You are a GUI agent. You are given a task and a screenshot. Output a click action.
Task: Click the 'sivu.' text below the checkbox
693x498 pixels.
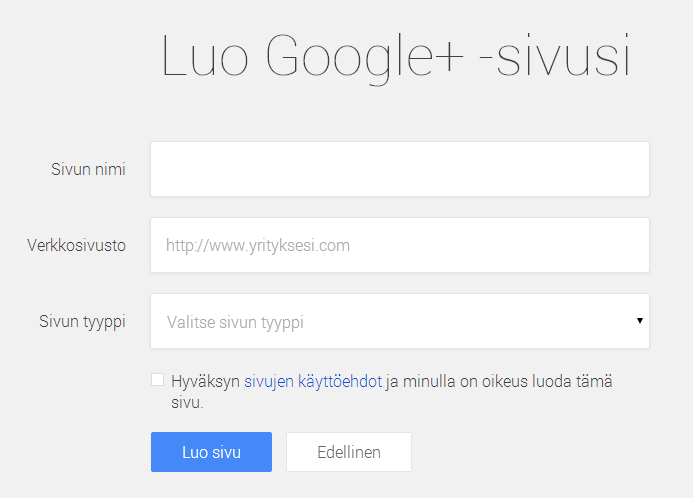(x=187, y=403)
